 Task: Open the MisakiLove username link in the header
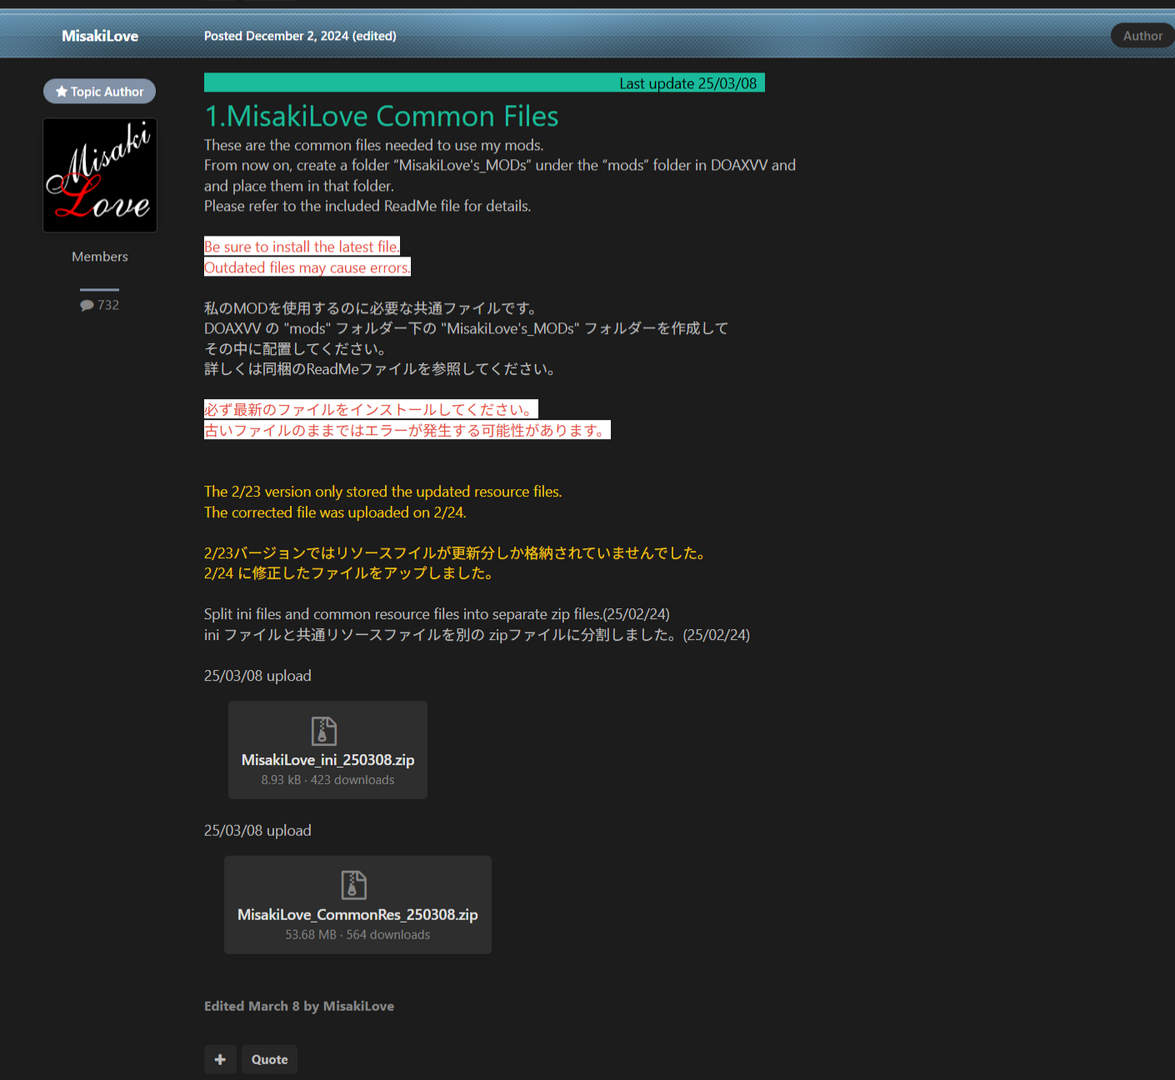[100, 36]
